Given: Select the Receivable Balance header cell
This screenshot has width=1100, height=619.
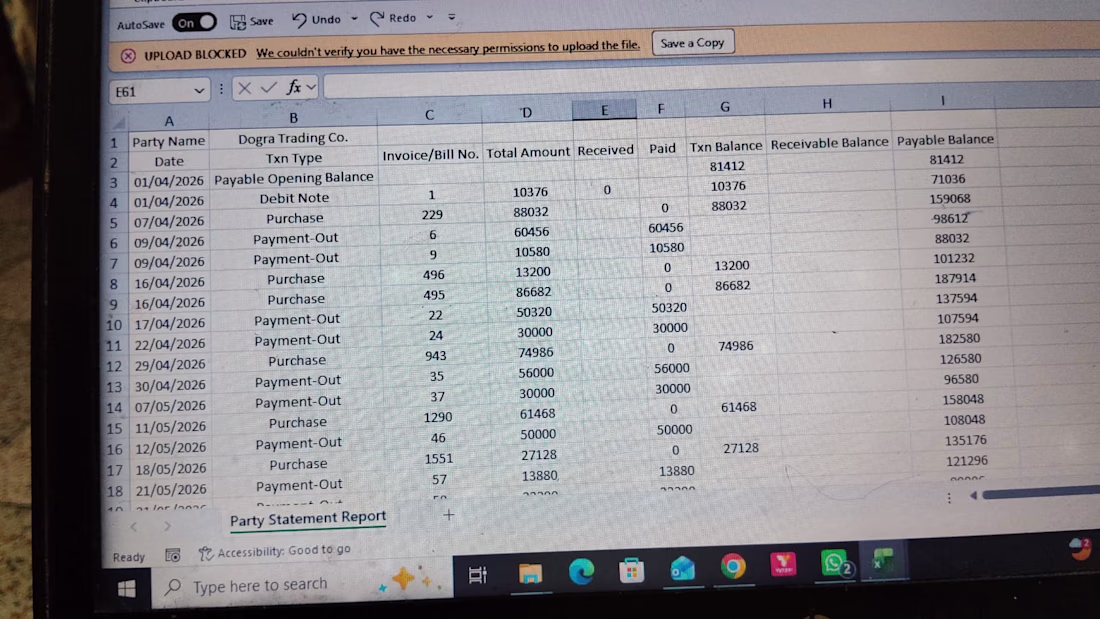Looking at the screenshot, I should pyautogui.click(x=829, y=142).
